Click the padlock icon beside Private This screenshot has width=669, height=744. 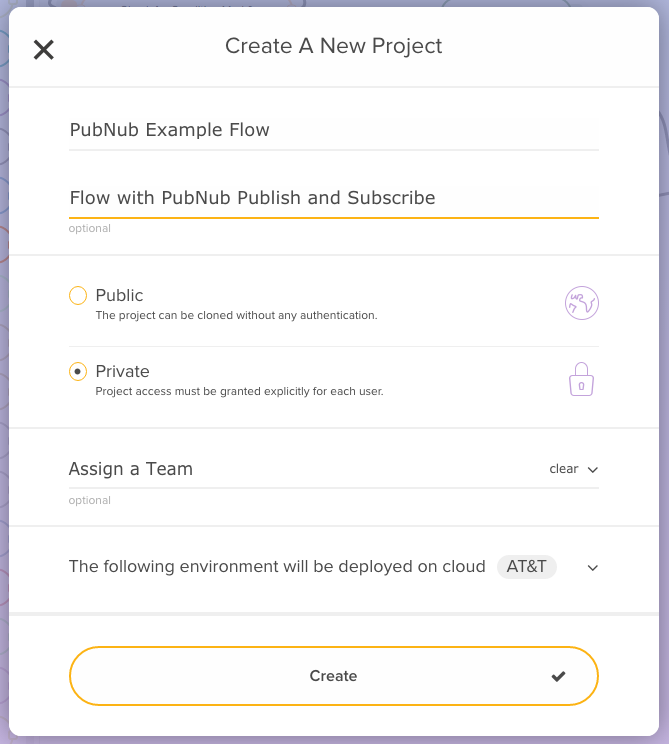coord(582,379)
